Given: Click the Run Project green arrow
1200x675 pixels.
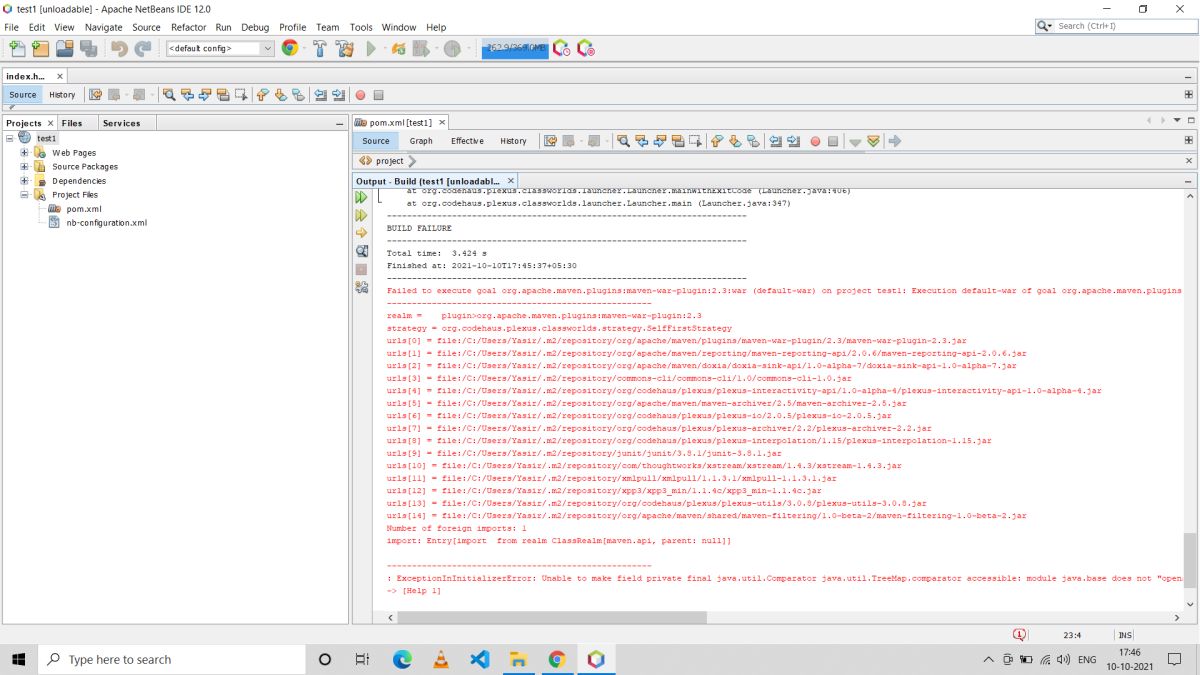Looking at the screenshot, I should [371, 48].
